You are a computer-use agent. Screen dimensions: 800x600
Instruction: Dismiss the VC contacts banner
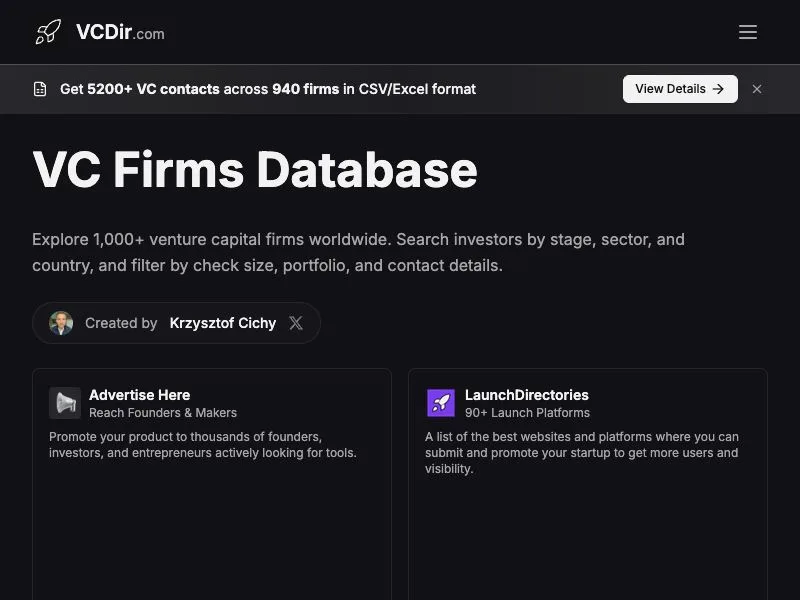(757, 89)
